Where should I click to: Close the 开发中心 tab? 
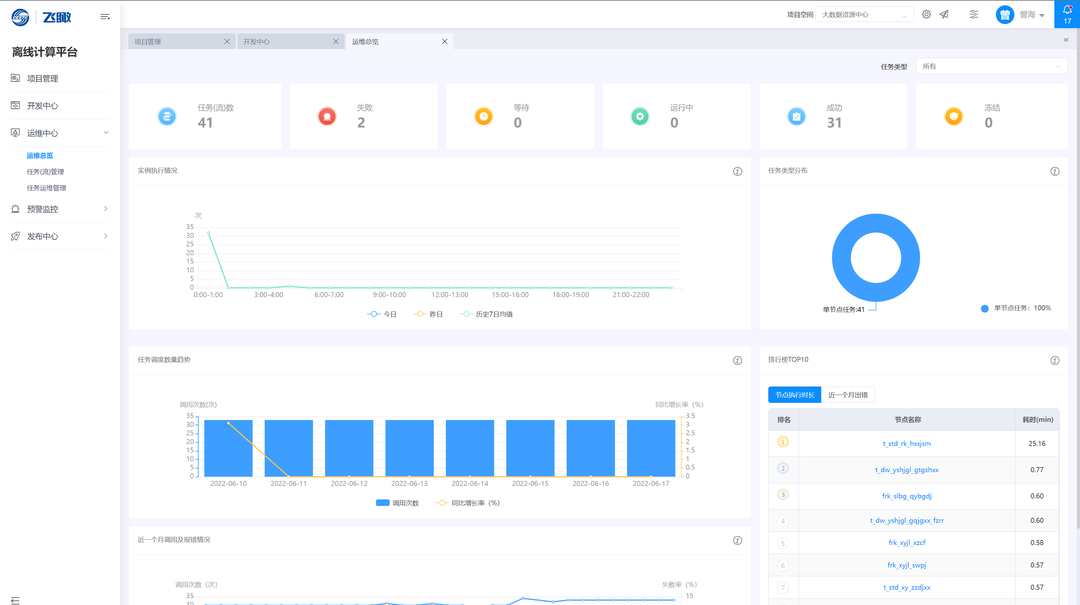tap(336, 42)
